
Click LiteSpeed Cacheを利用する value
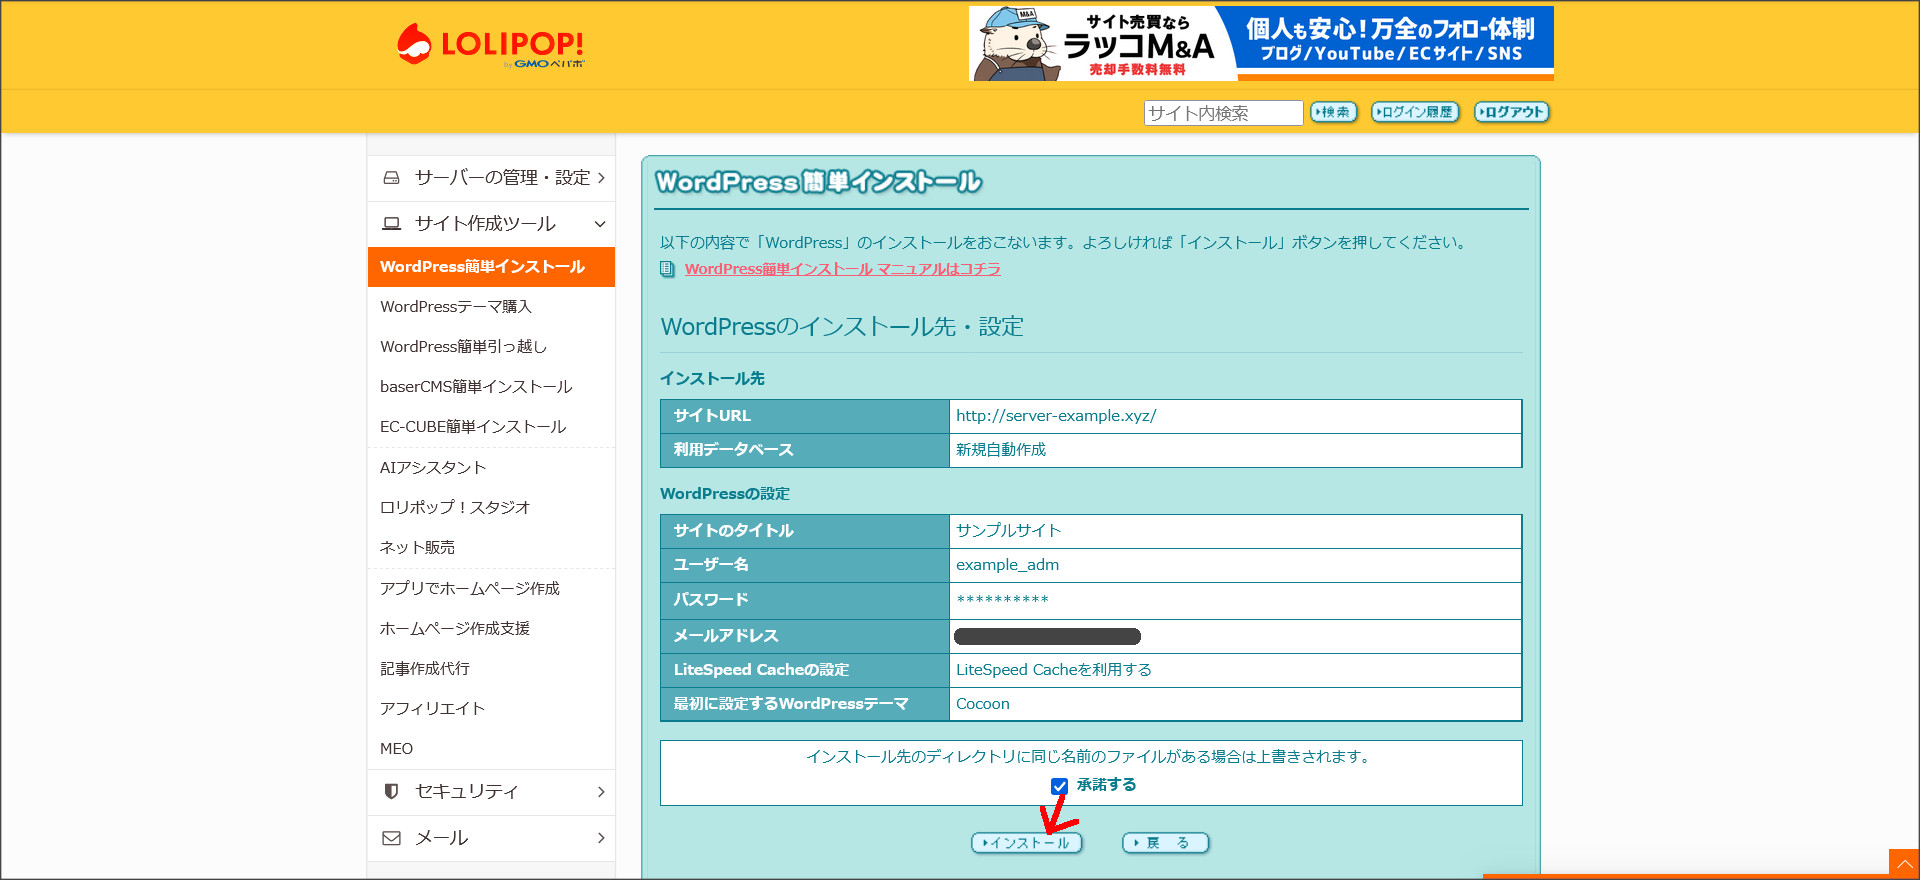[1054, 670]
